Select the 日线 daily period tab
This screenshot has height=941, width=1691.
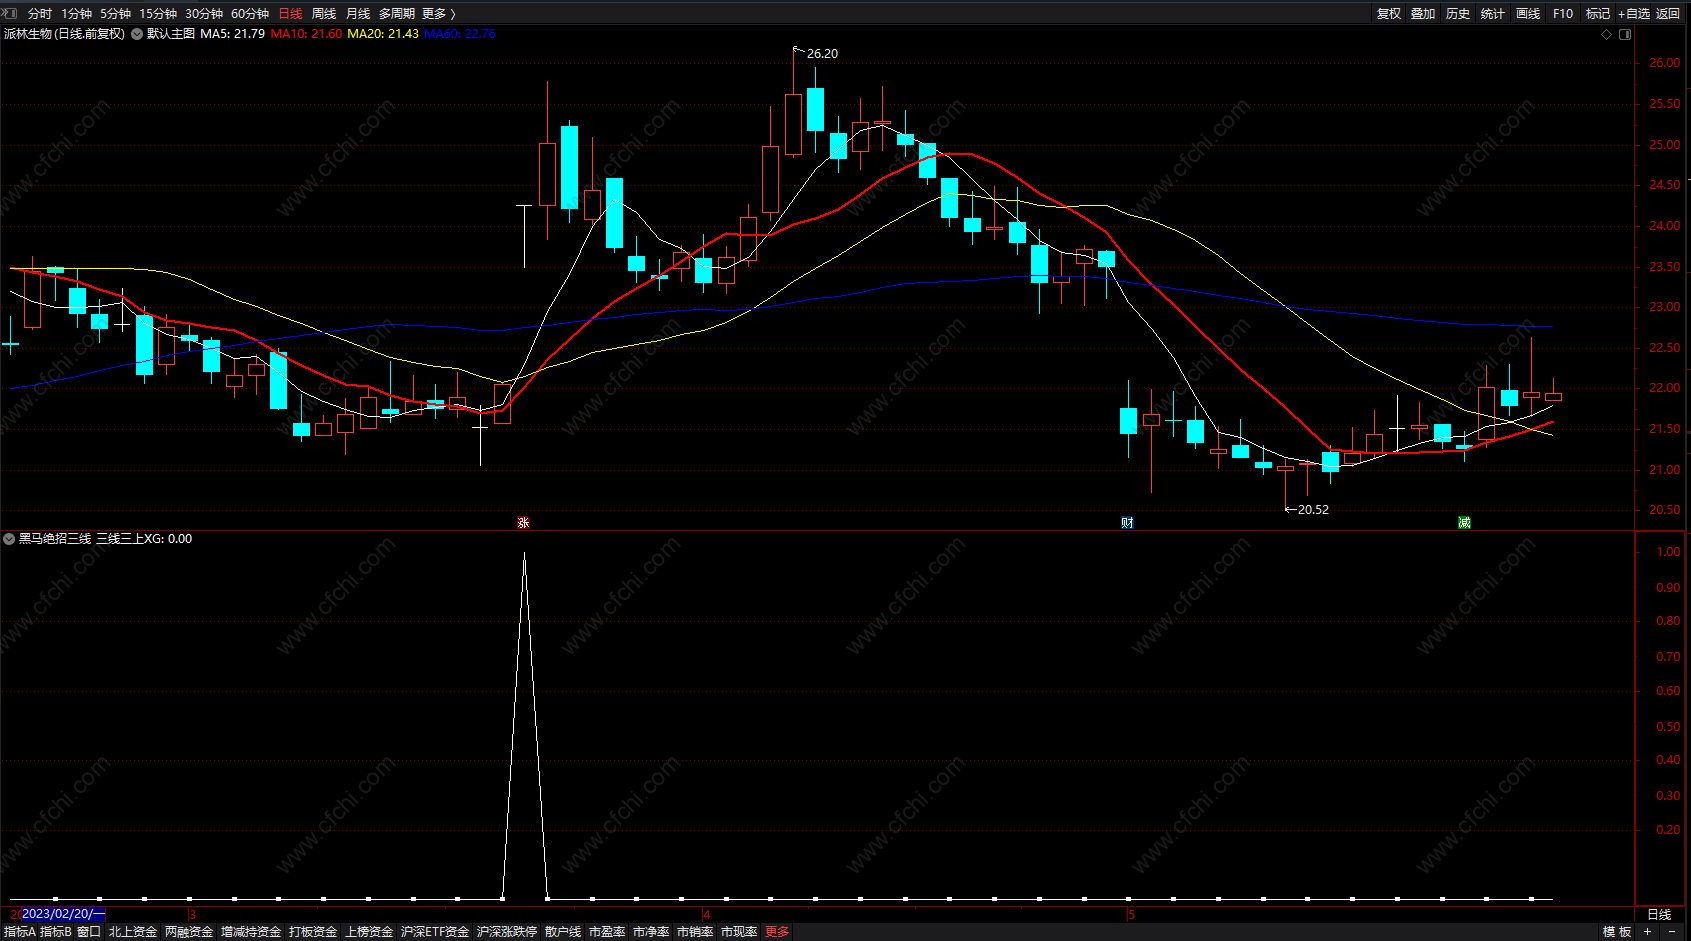[x=290, y=14]
